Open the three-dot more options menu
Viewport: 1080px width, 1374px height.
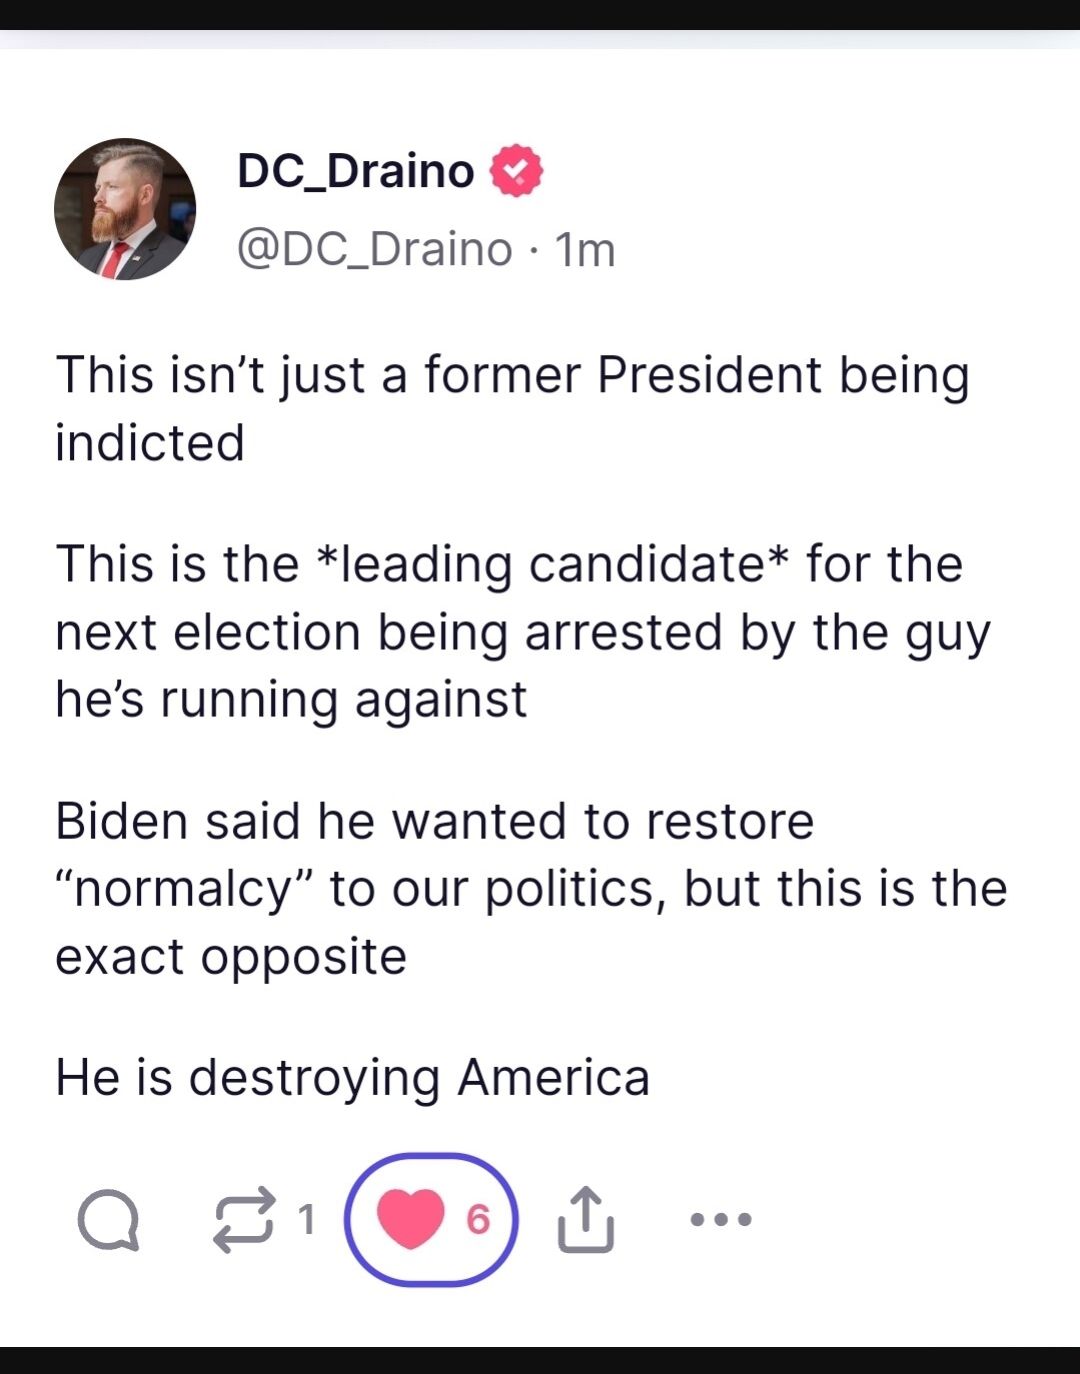(x=721, y=1219)
